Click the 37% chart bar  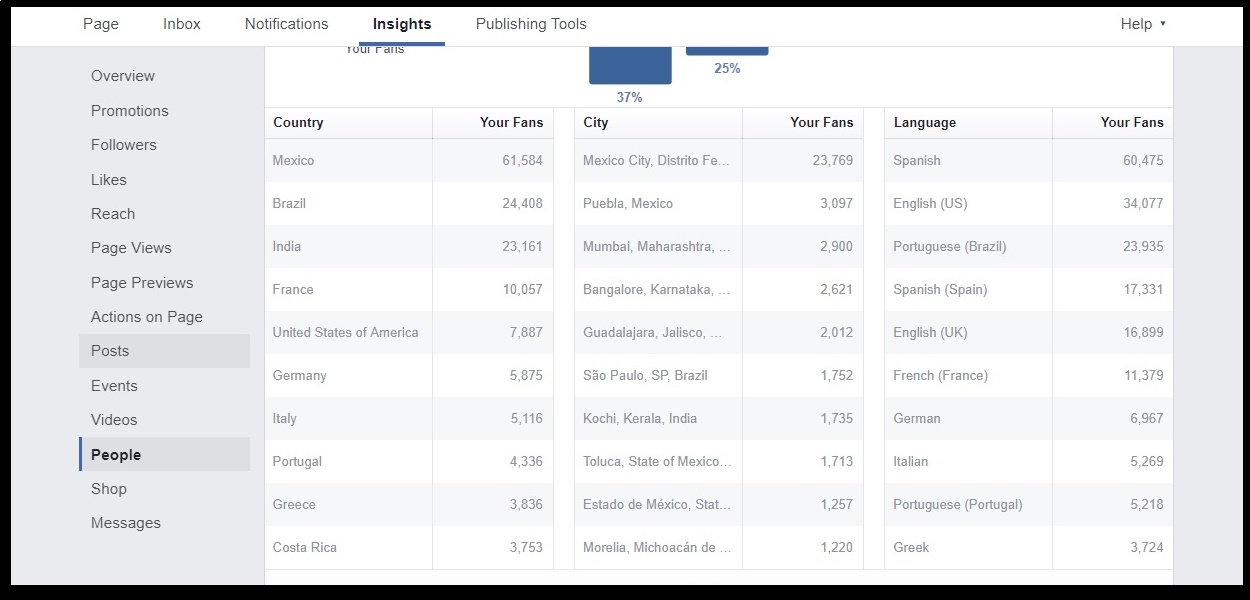coord(630,65)
